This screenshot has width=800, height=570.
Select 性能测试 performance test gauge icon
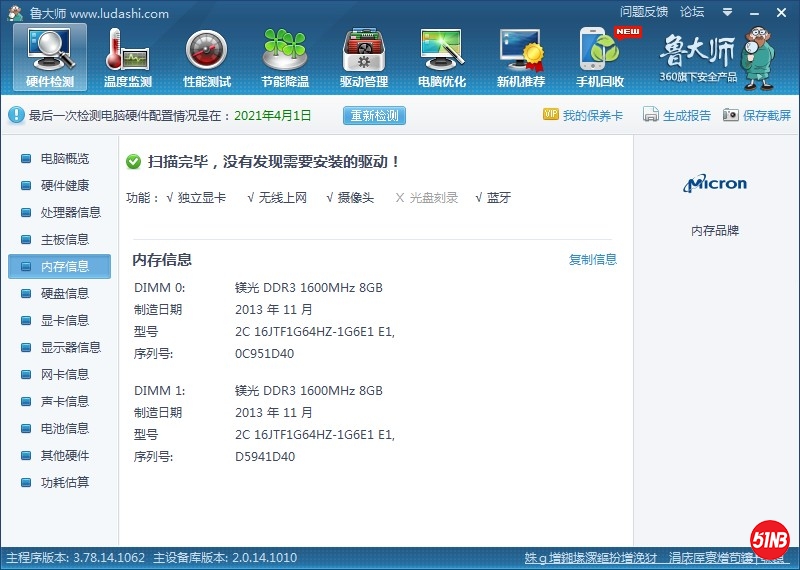(207, 56)
